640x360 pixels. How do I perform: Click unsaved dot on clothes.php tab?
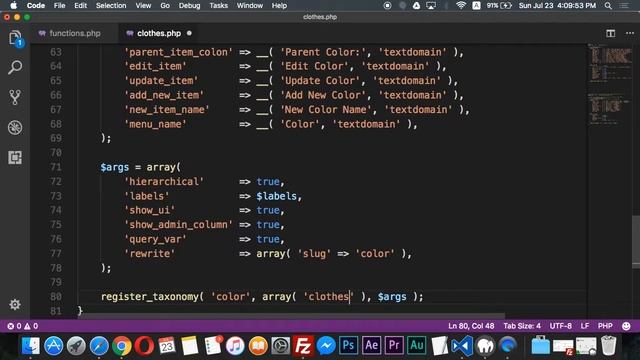189,33
